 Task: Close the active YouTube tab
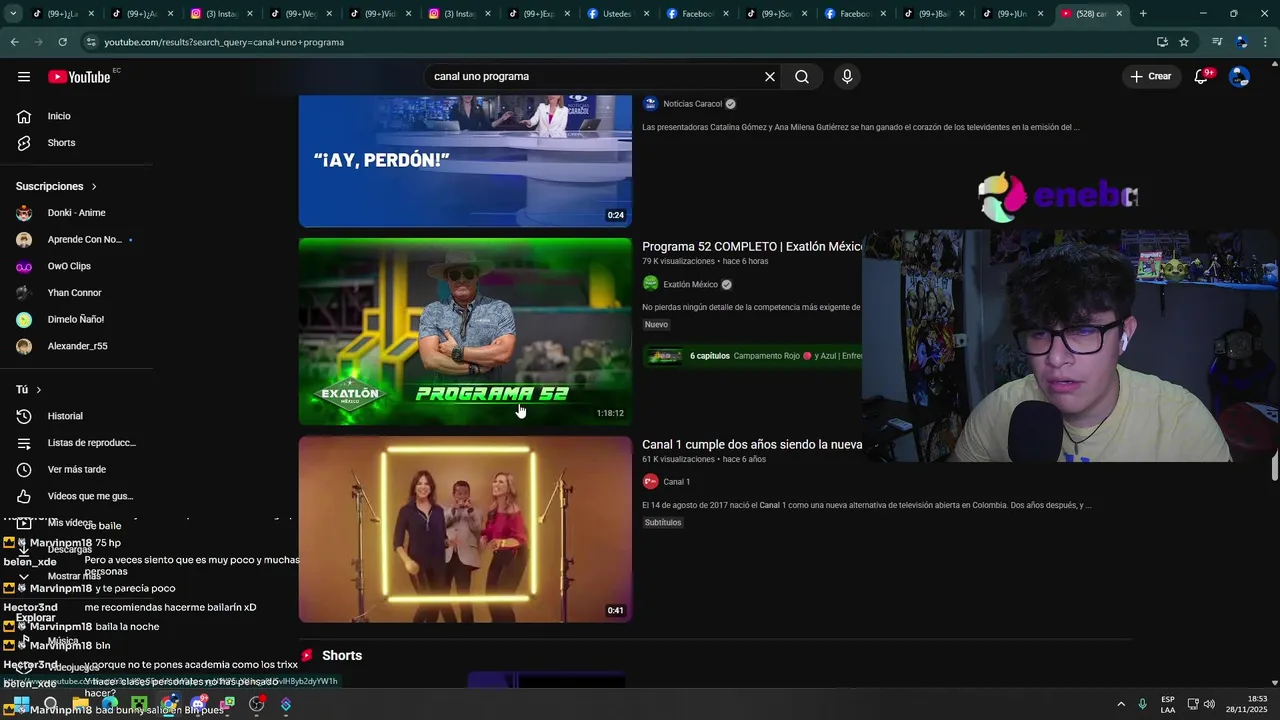tap(1119, 14)
